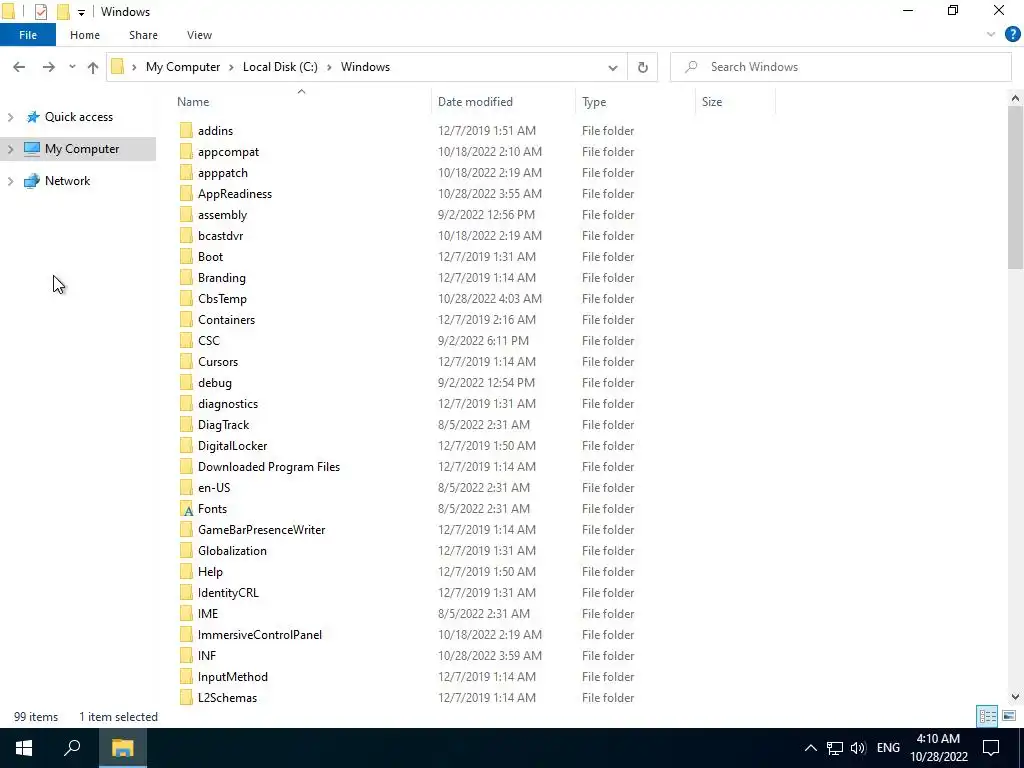Show hidden system tray icons
Screen dimensions: 1024x768
click(x=810, y=748)
